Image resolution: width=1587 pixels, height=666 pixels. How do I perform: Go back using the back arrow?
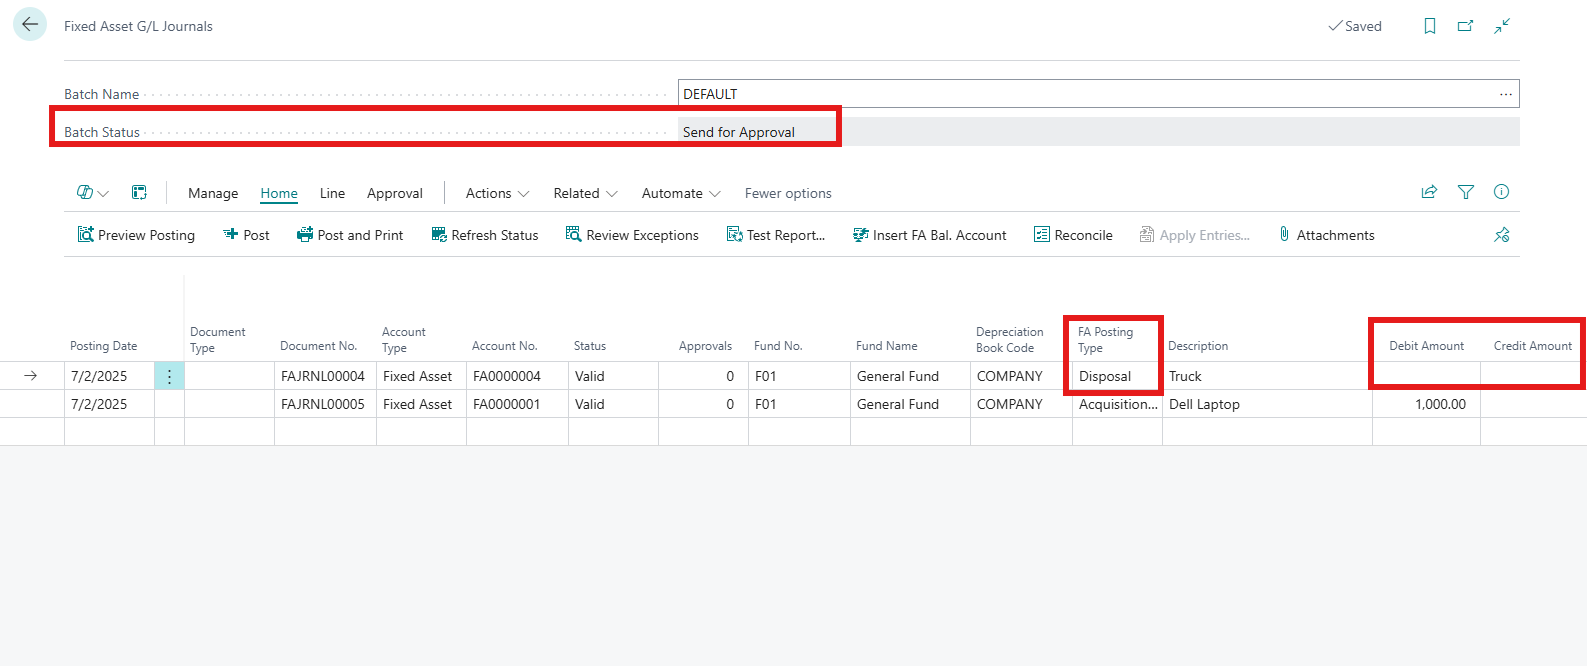(x=30, y=25)
